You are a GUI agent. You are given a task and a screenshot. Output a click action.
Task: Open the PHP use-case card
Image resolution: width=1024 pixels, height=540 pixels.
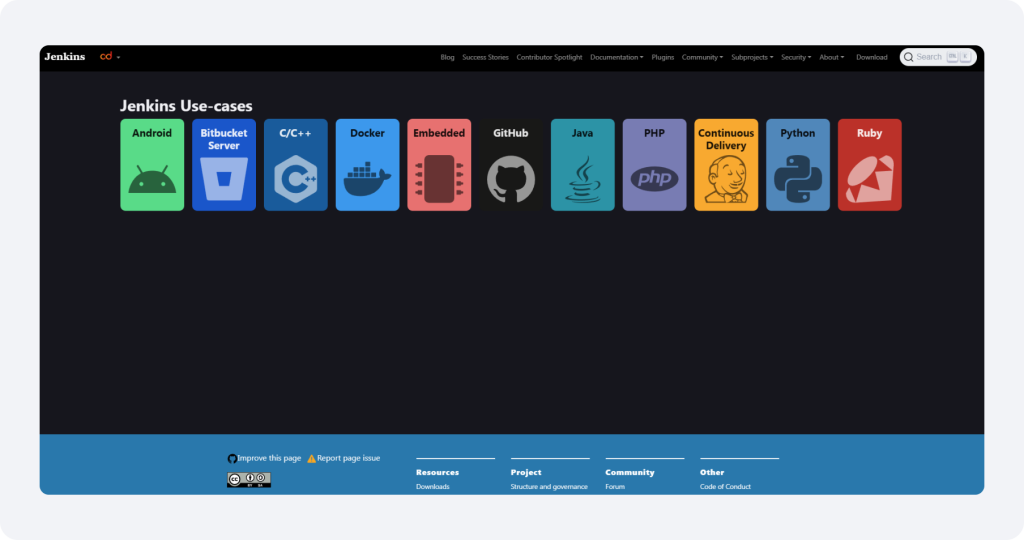pyautogui.click(x=654, y=165)
